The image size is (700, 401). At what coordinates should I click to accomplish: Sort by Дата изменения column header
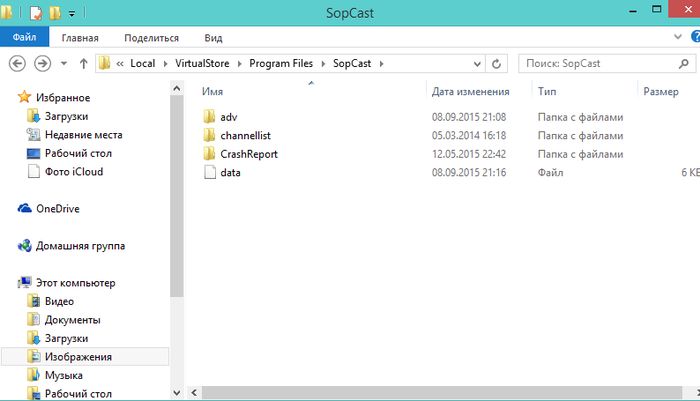pos(470,91)
